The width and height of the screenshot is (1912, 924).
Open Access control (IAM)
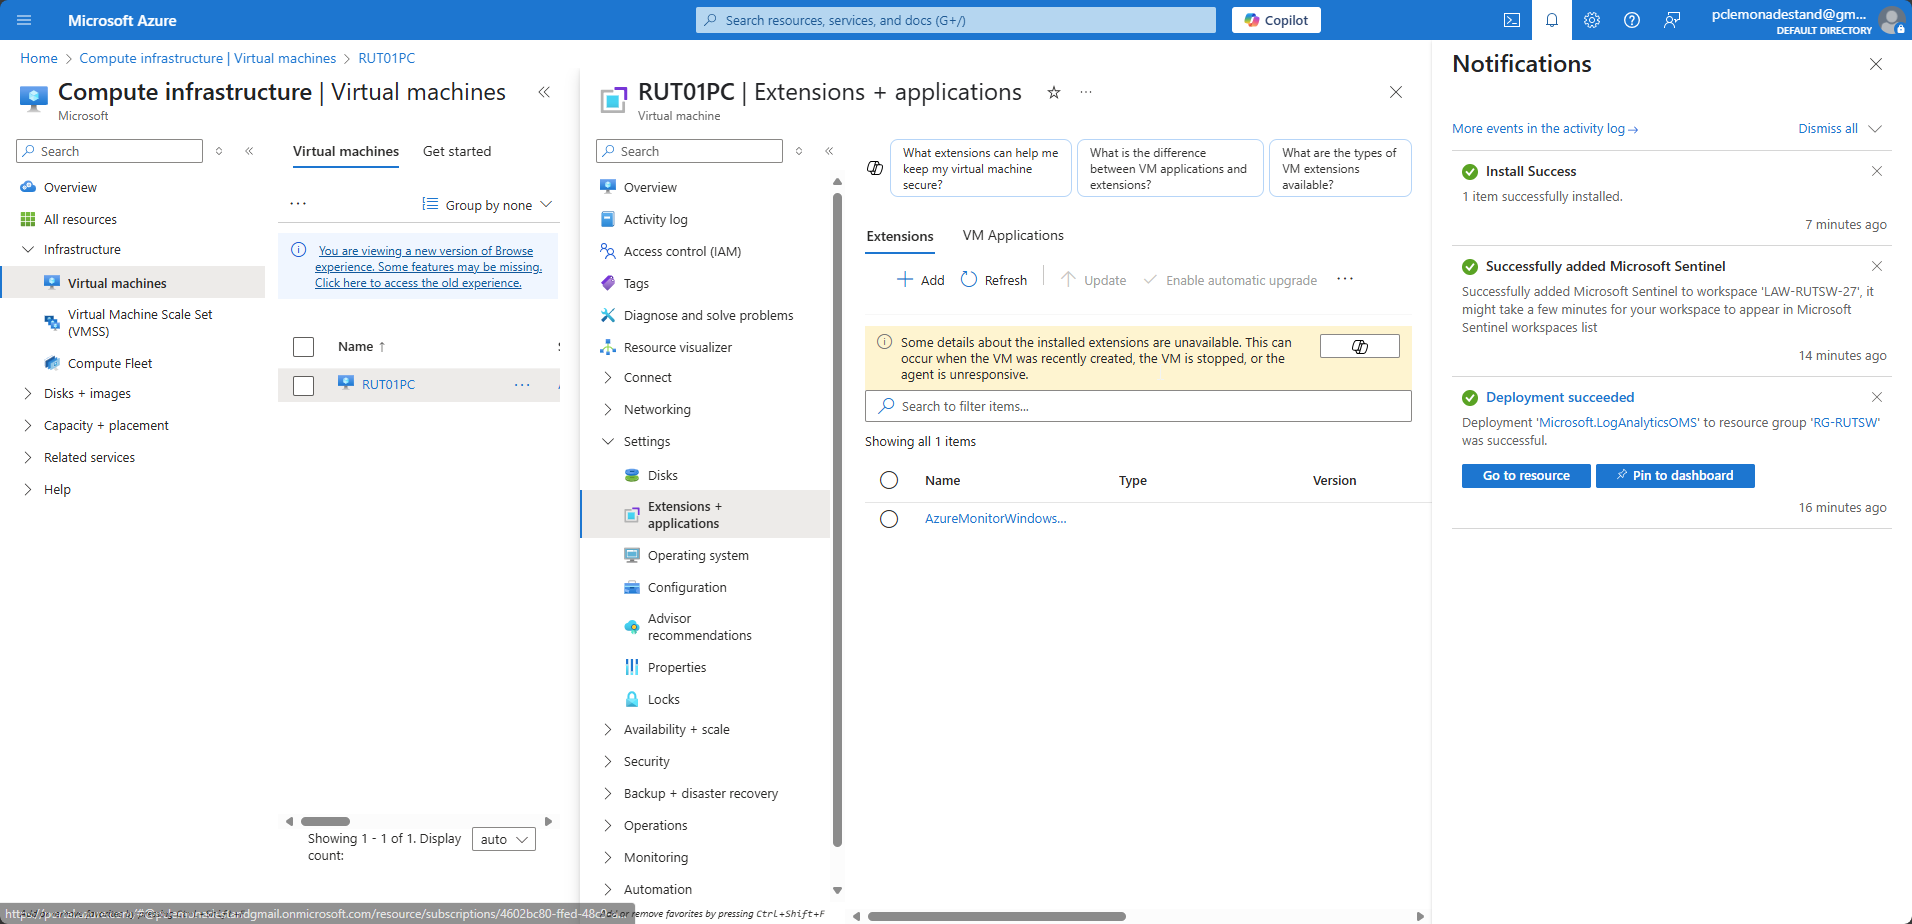682,251
